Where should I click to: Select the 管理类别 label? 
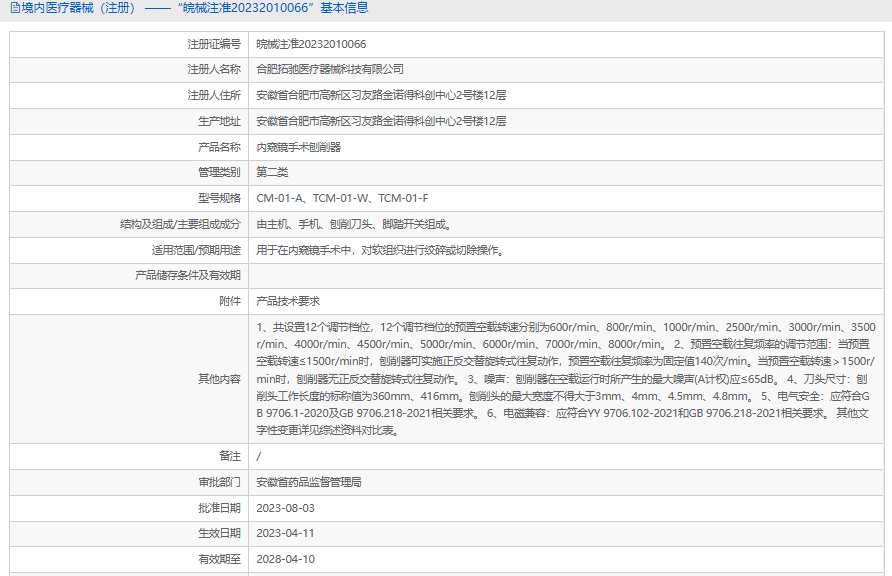(x=220, y=172)
